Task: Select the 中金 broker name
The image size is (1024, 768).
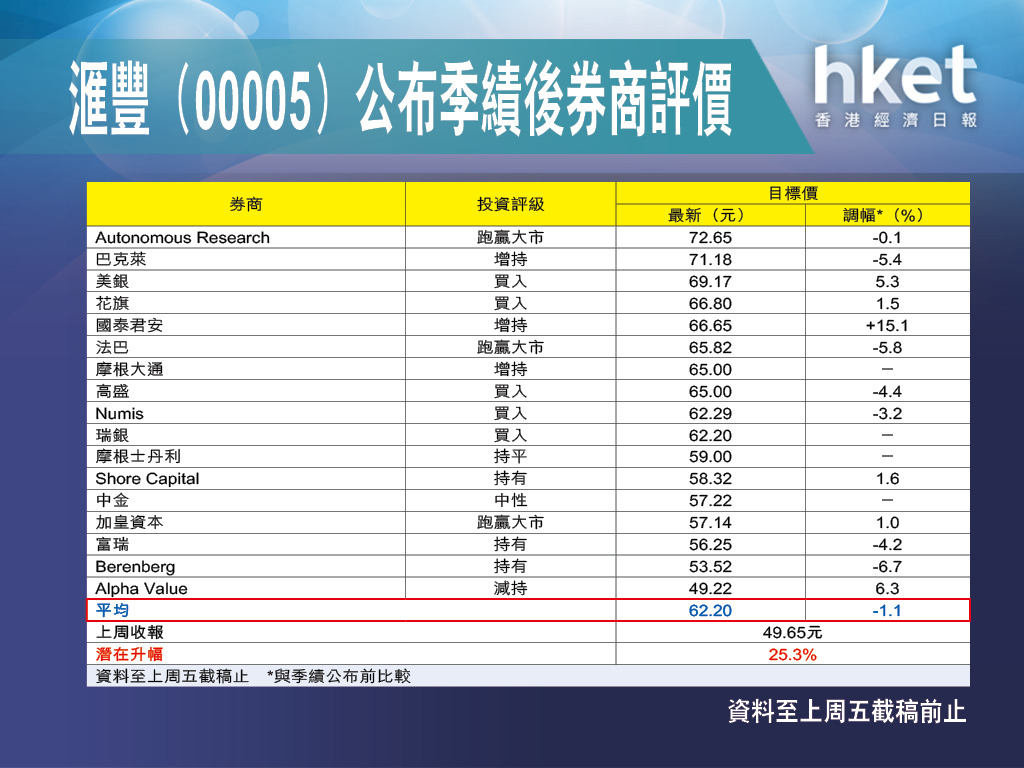Action: tap(112, 500)
